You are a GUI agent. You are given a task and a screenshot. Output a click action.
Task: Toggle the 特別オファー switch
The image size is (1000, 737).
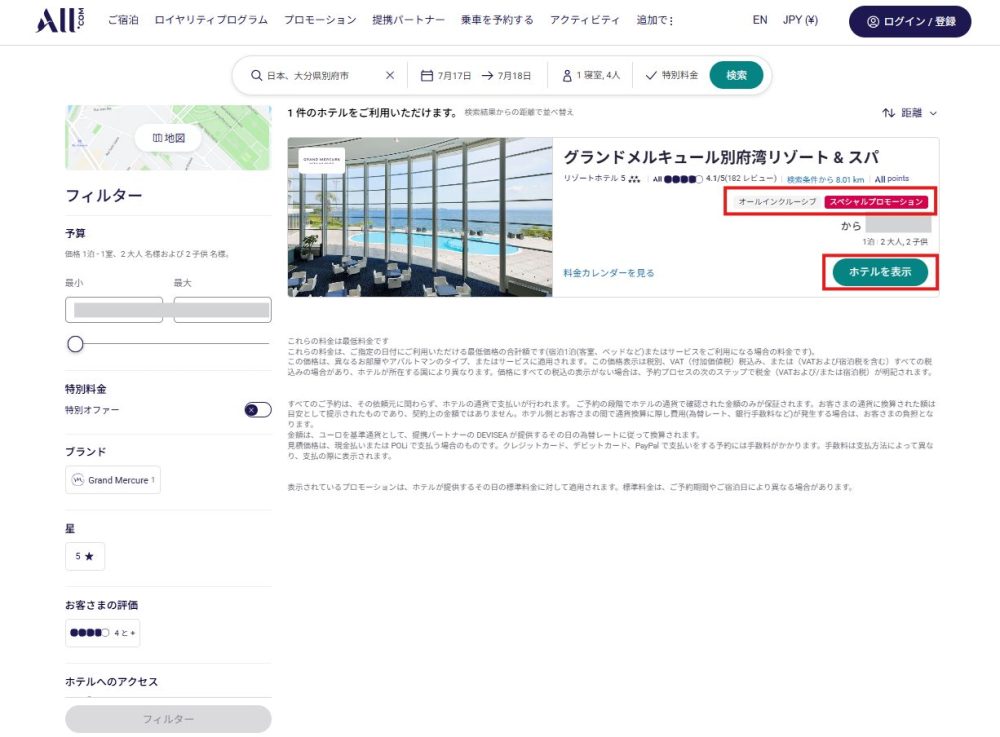coord(258,410)
